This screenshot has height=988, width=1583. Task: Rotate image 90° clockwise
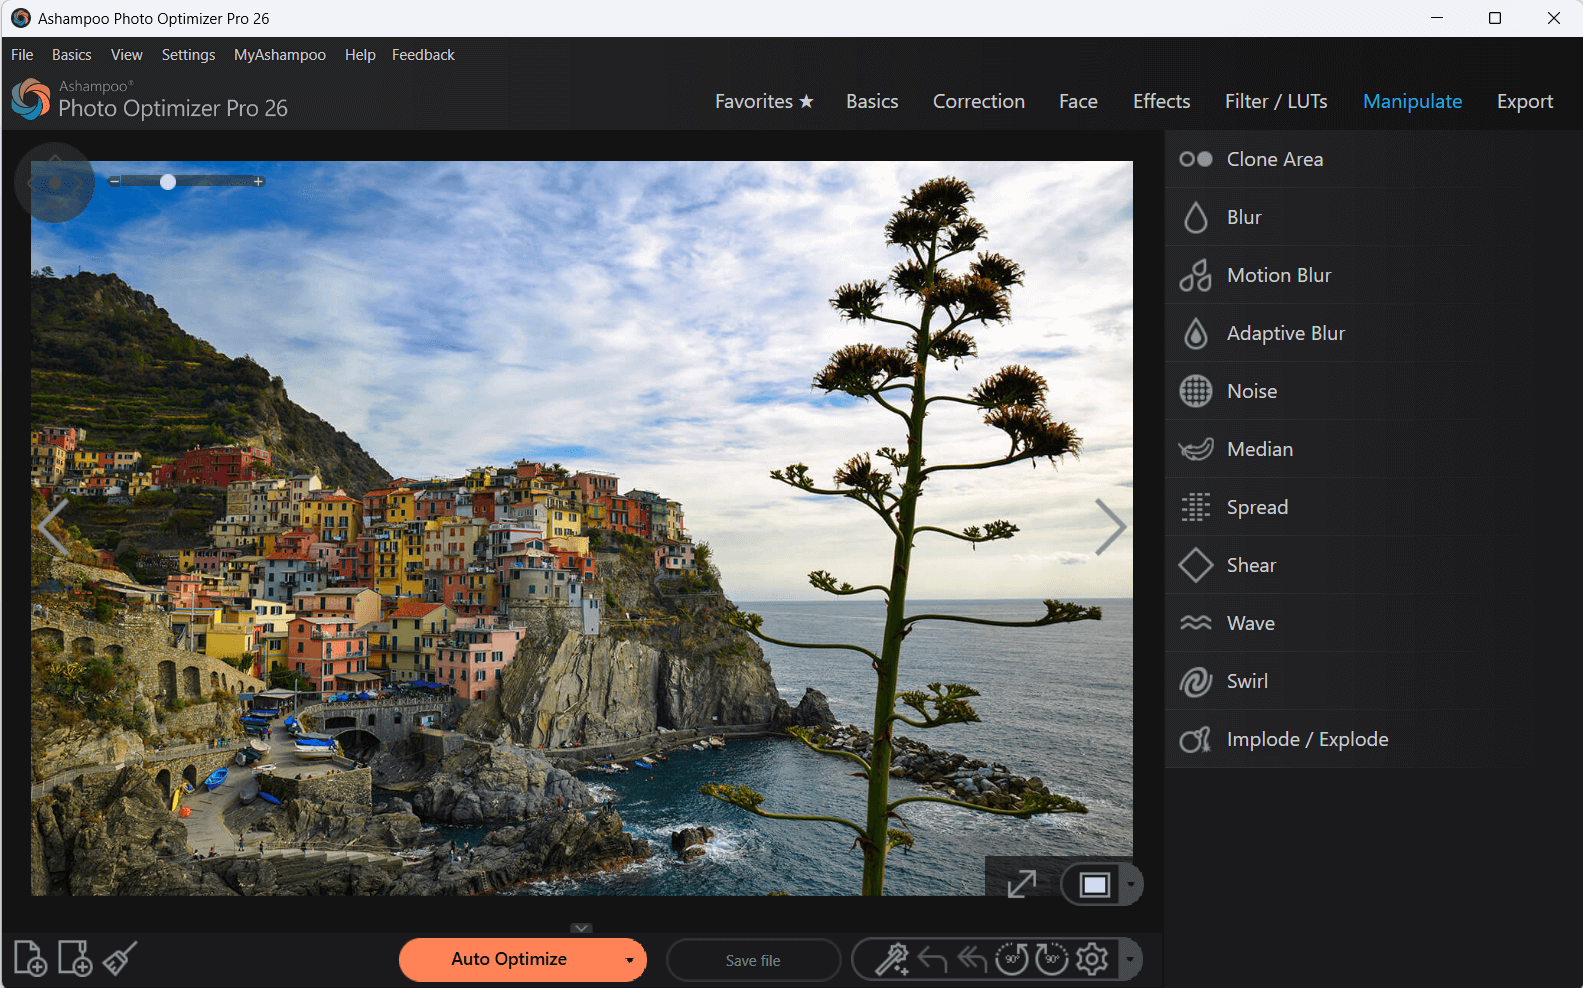[1051, 959]
